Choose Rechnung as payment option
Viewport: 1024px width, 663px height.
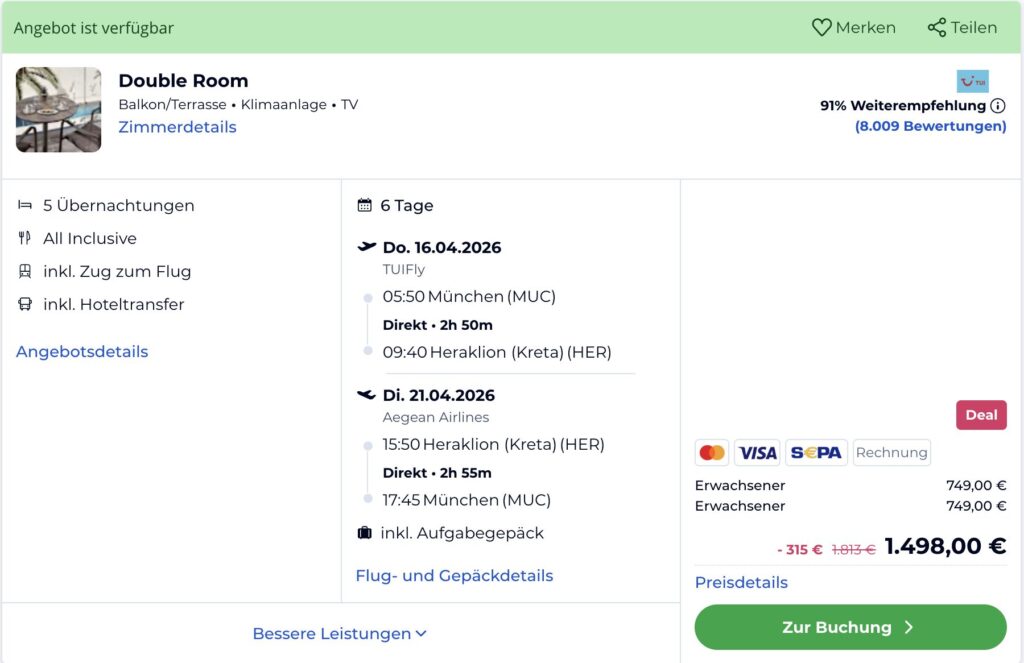coord(891,452)
